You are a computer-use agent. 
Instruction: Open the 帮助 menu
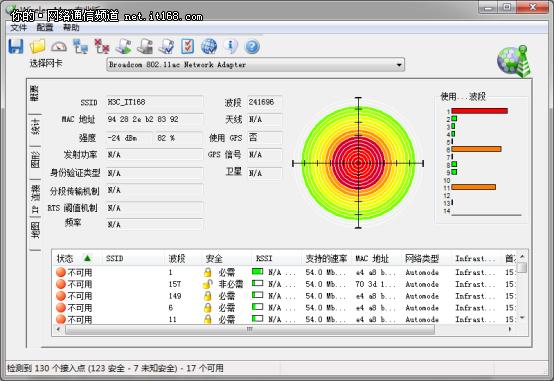(x=71, y=28)
